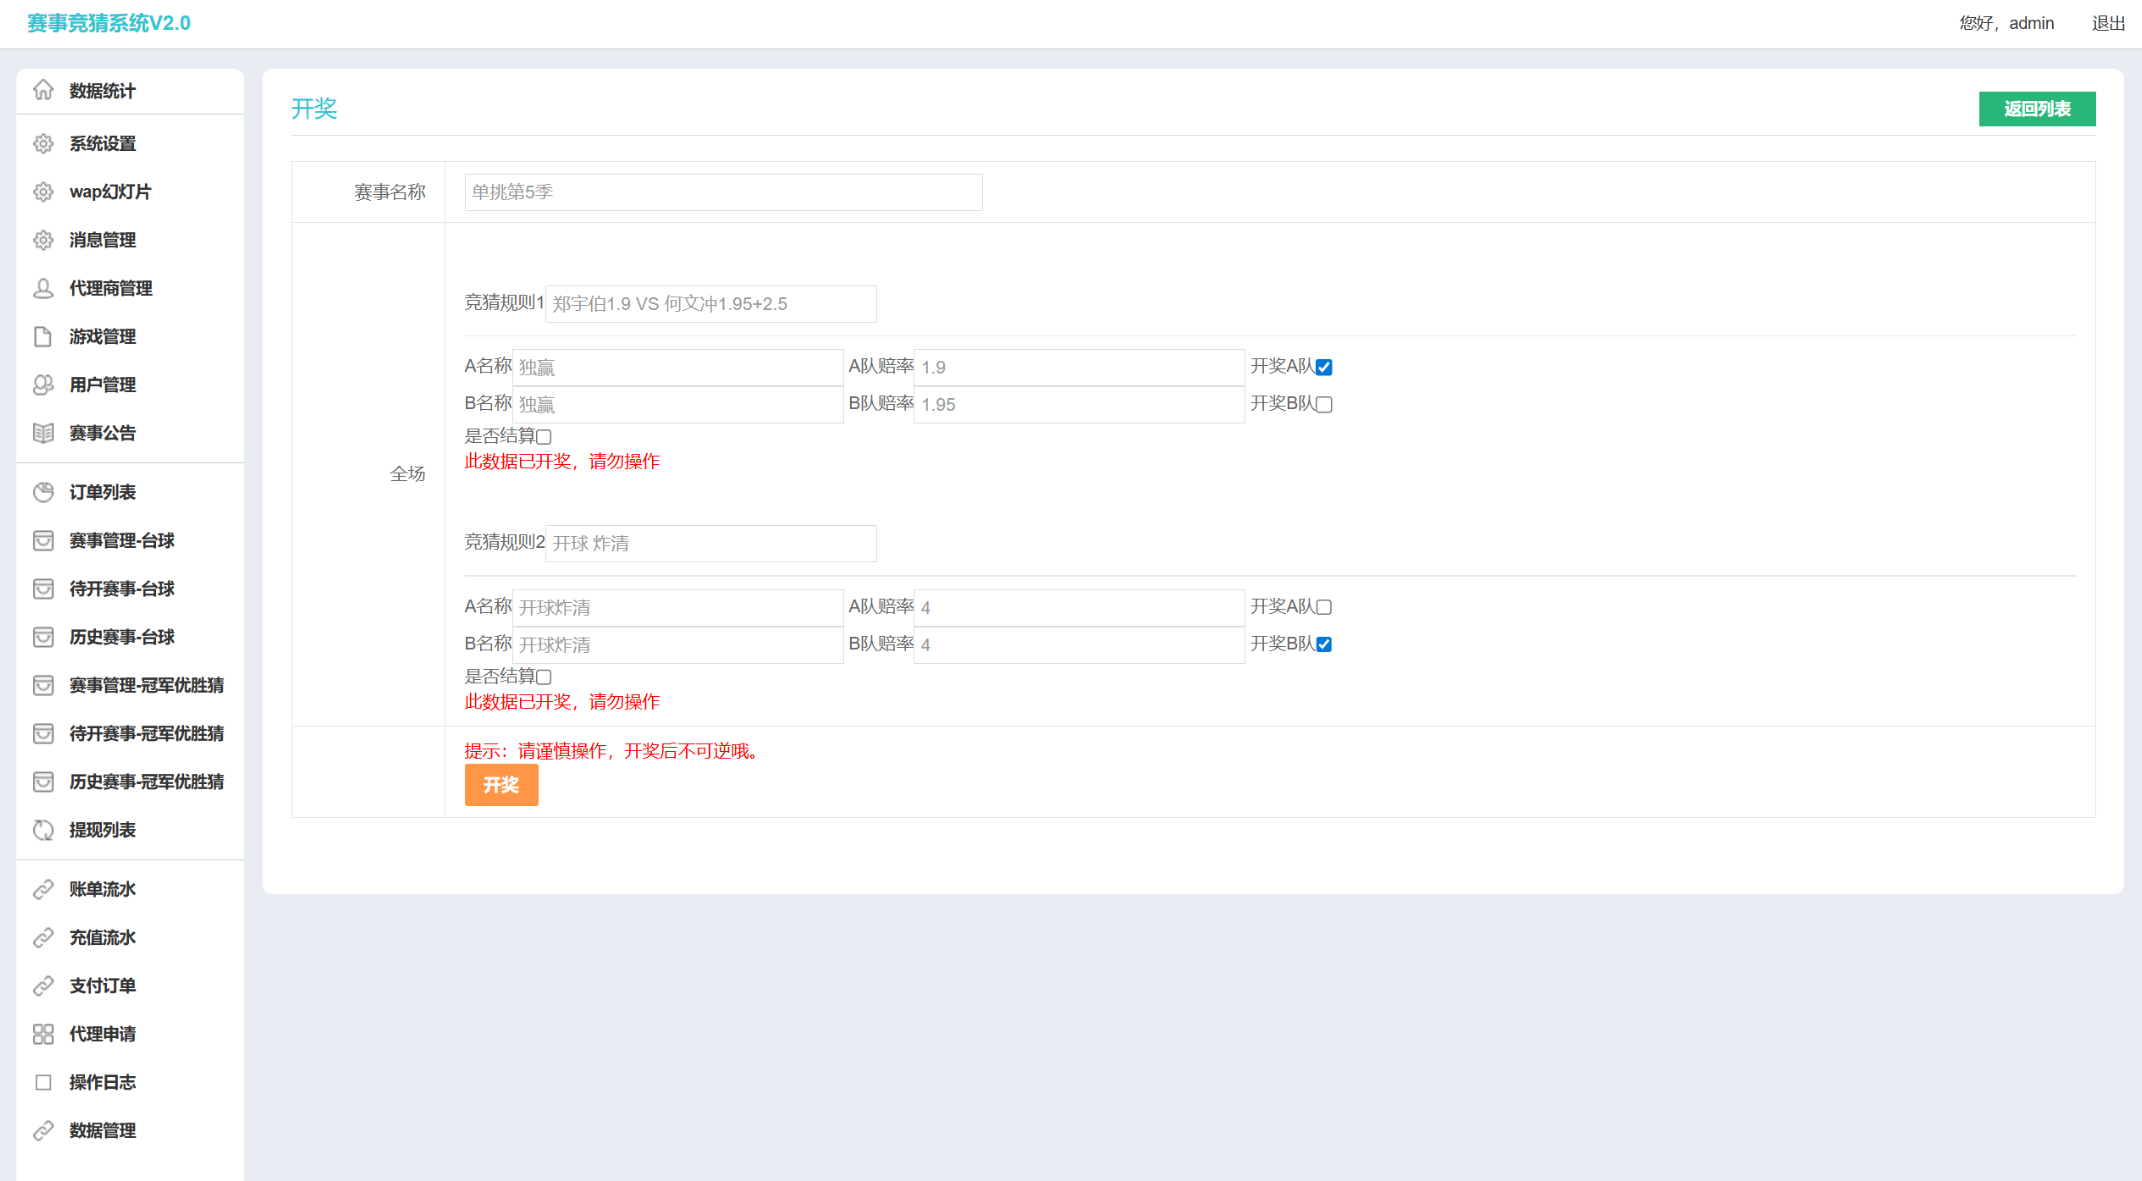
Task: Click the refresh icon next to 提现列表
Action: click(x=43, y=830)
